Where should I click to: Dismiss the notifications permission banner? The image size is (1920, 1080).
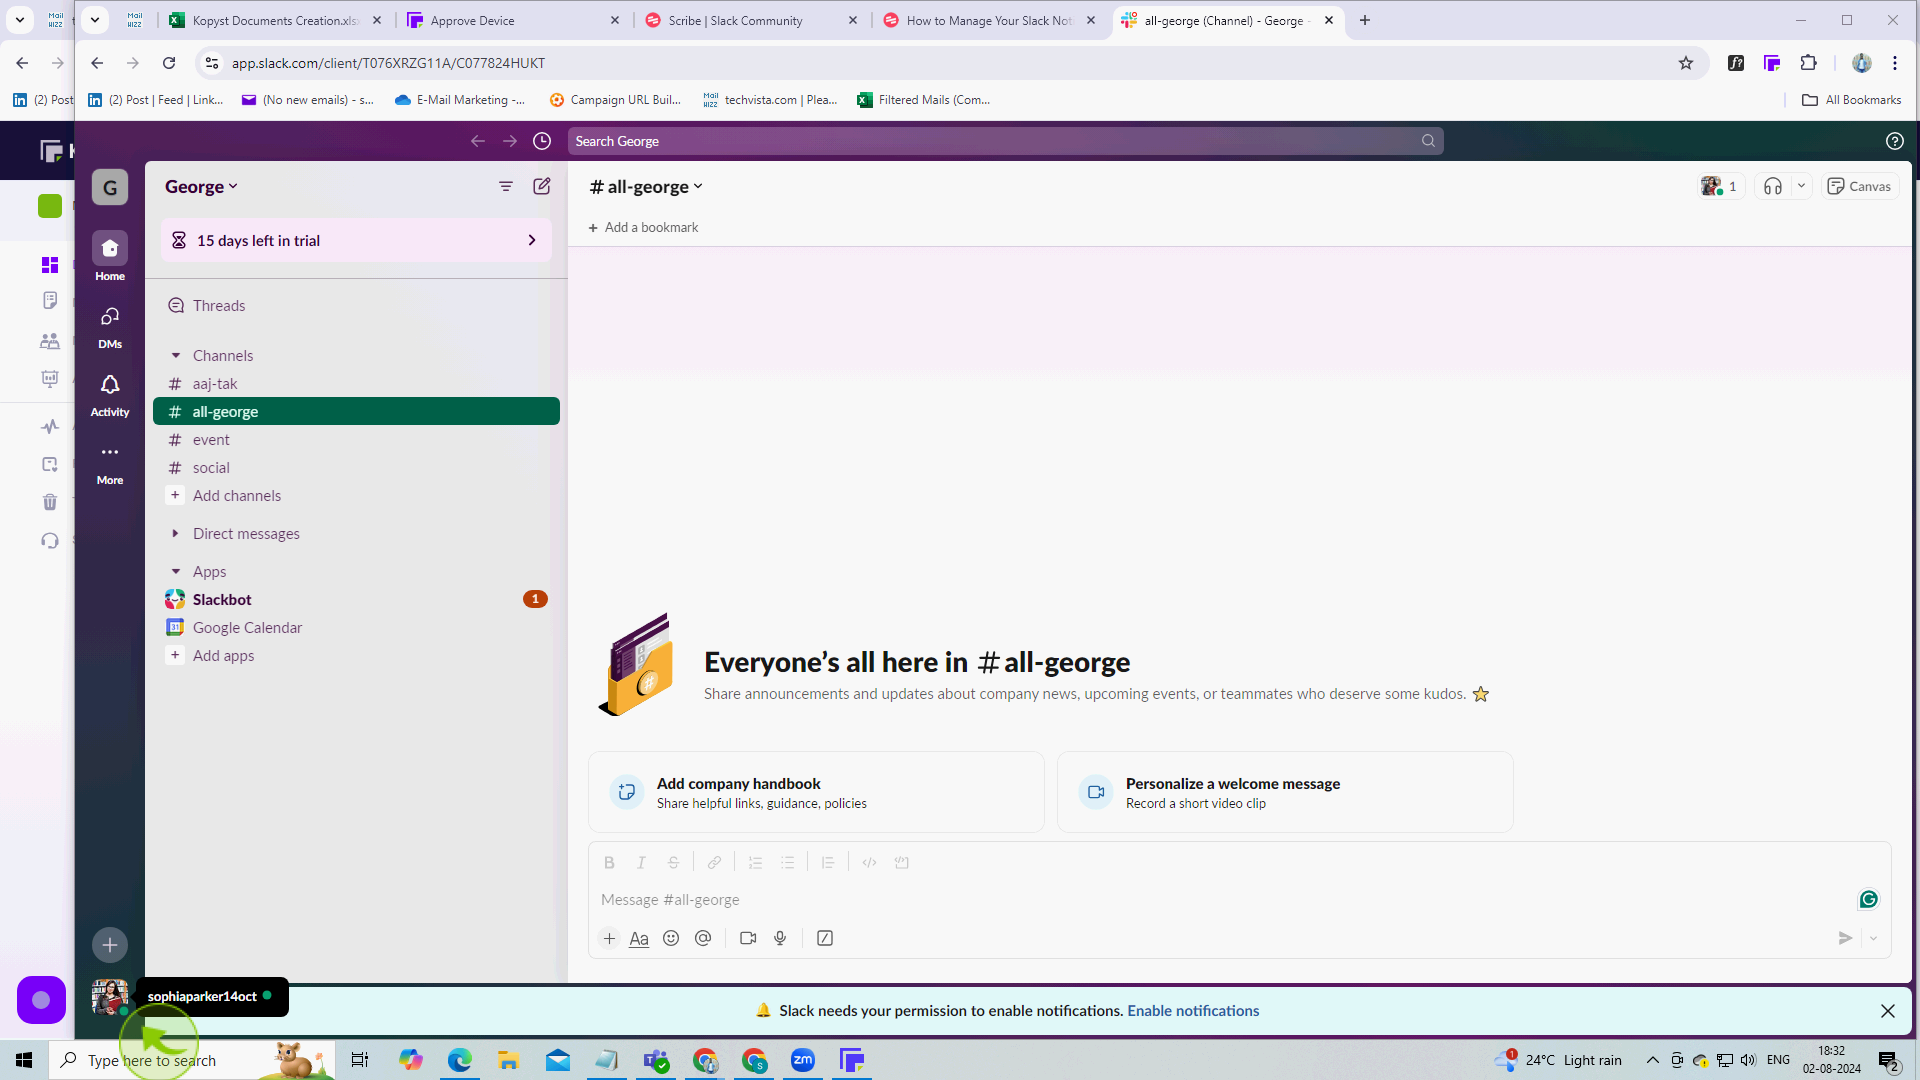pyautogui.click(x=1887, y=1011)
